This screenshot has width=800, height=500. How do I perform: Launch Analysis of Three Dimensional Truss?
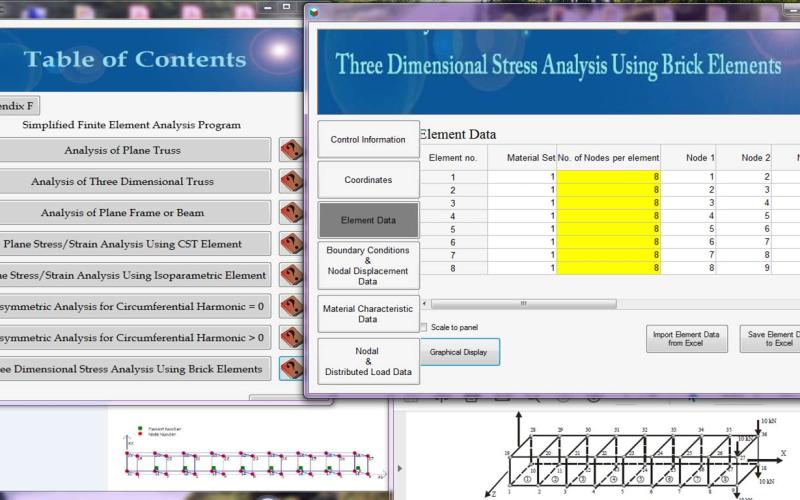click(x=135, y=181)
